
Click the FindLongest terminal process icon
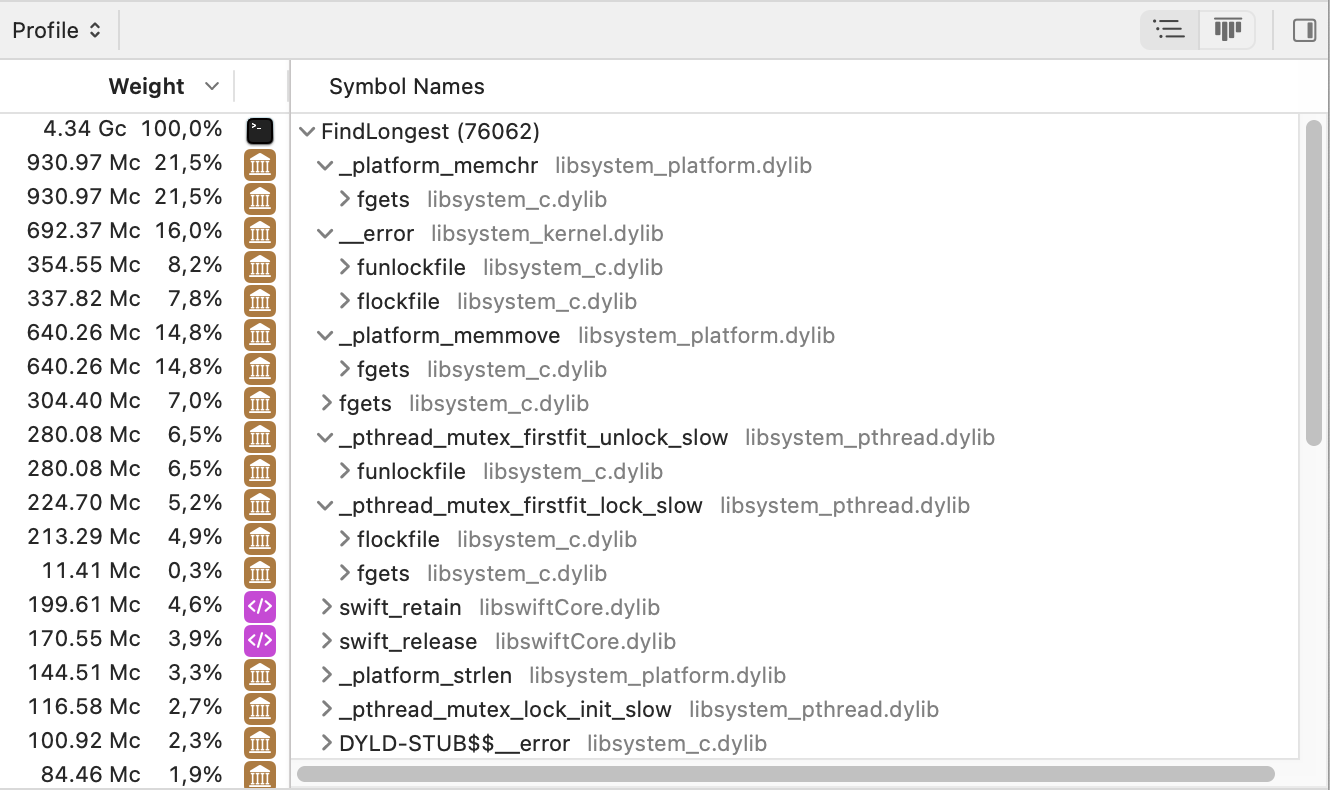(x=260, y=130)
